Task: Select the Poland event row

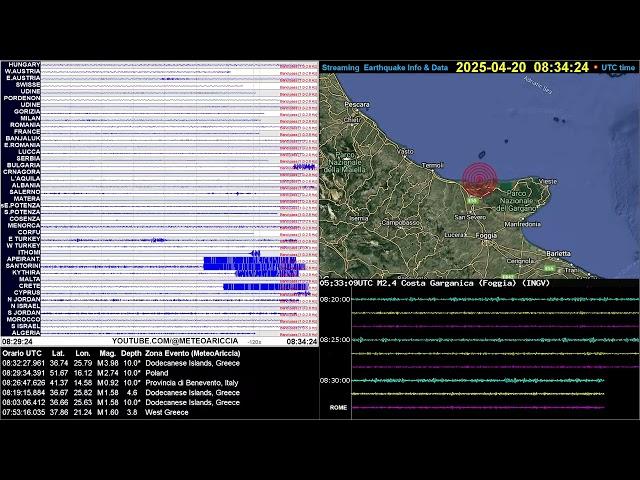Action: (x=85, y=373)
